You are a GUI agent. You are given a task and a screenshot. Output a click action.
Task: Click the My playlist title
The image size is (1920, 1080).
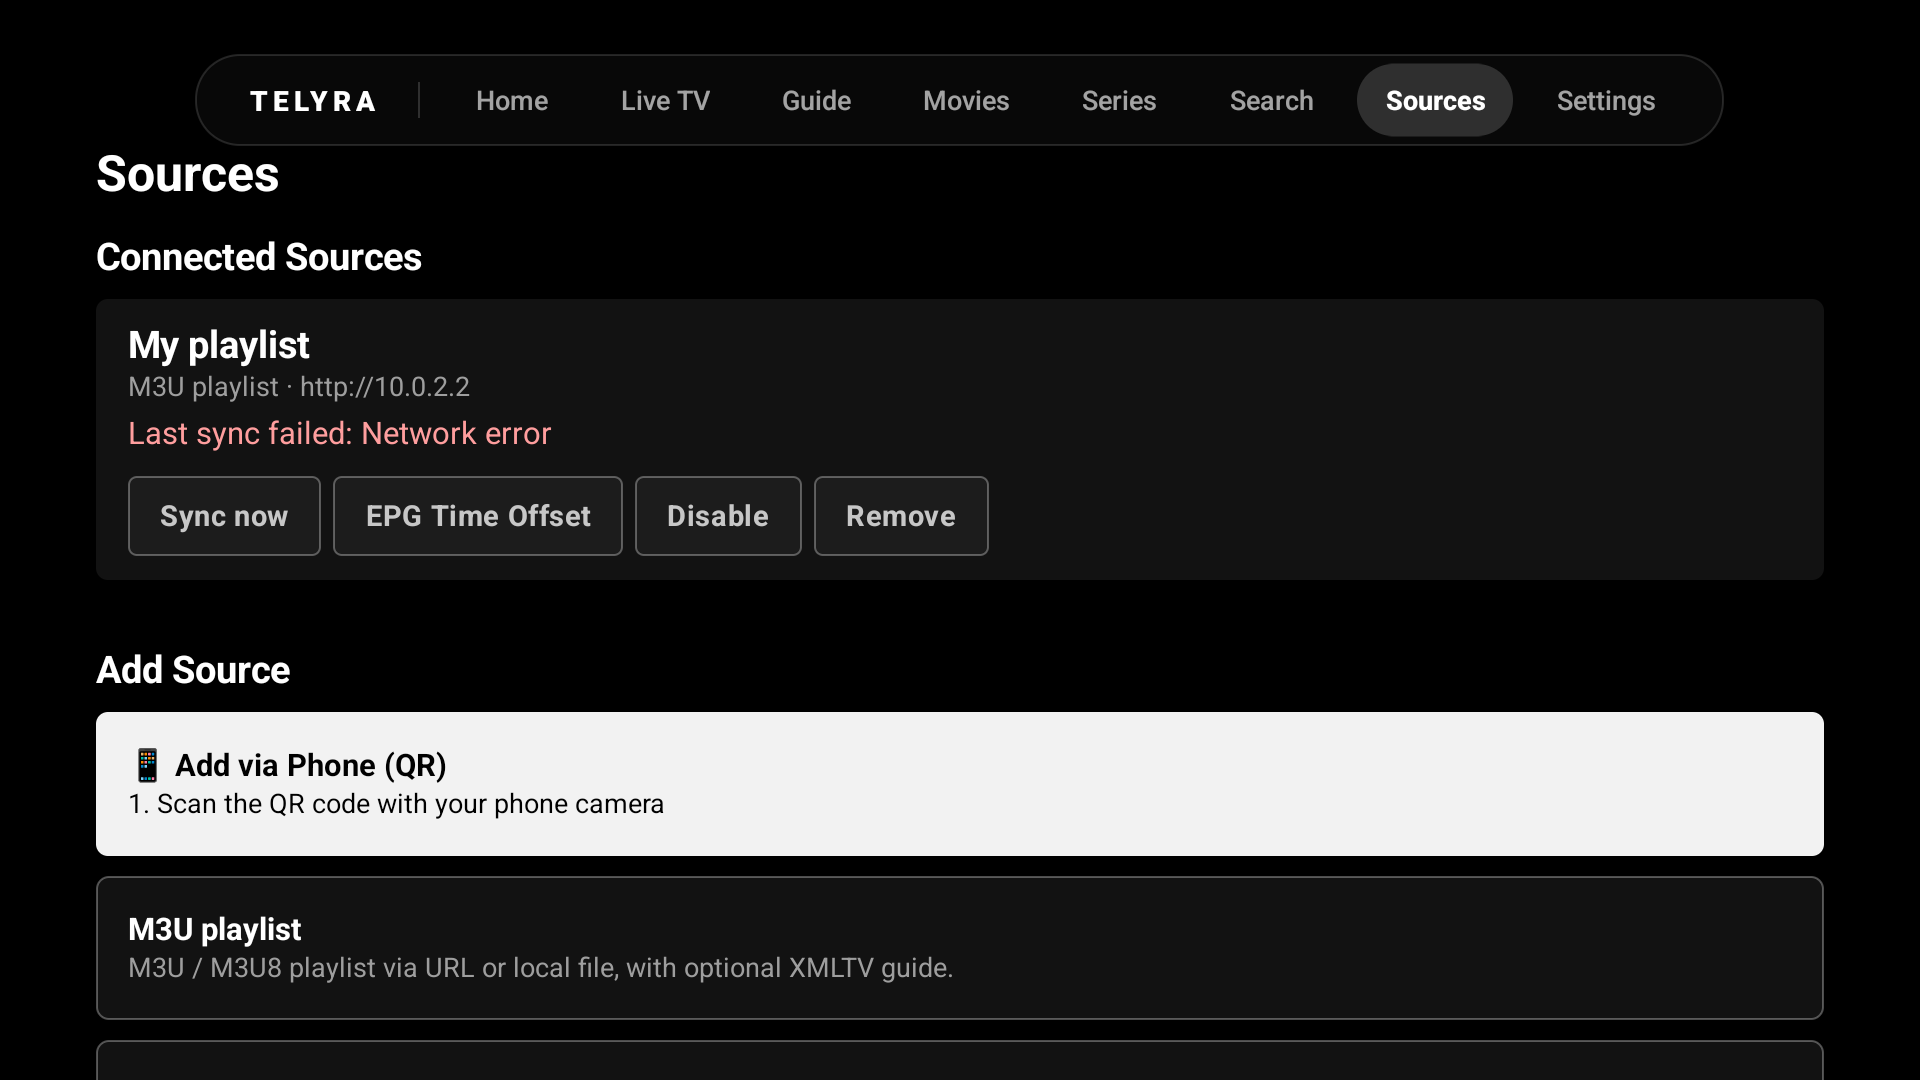pyautogui.click(x=219, y=346)
